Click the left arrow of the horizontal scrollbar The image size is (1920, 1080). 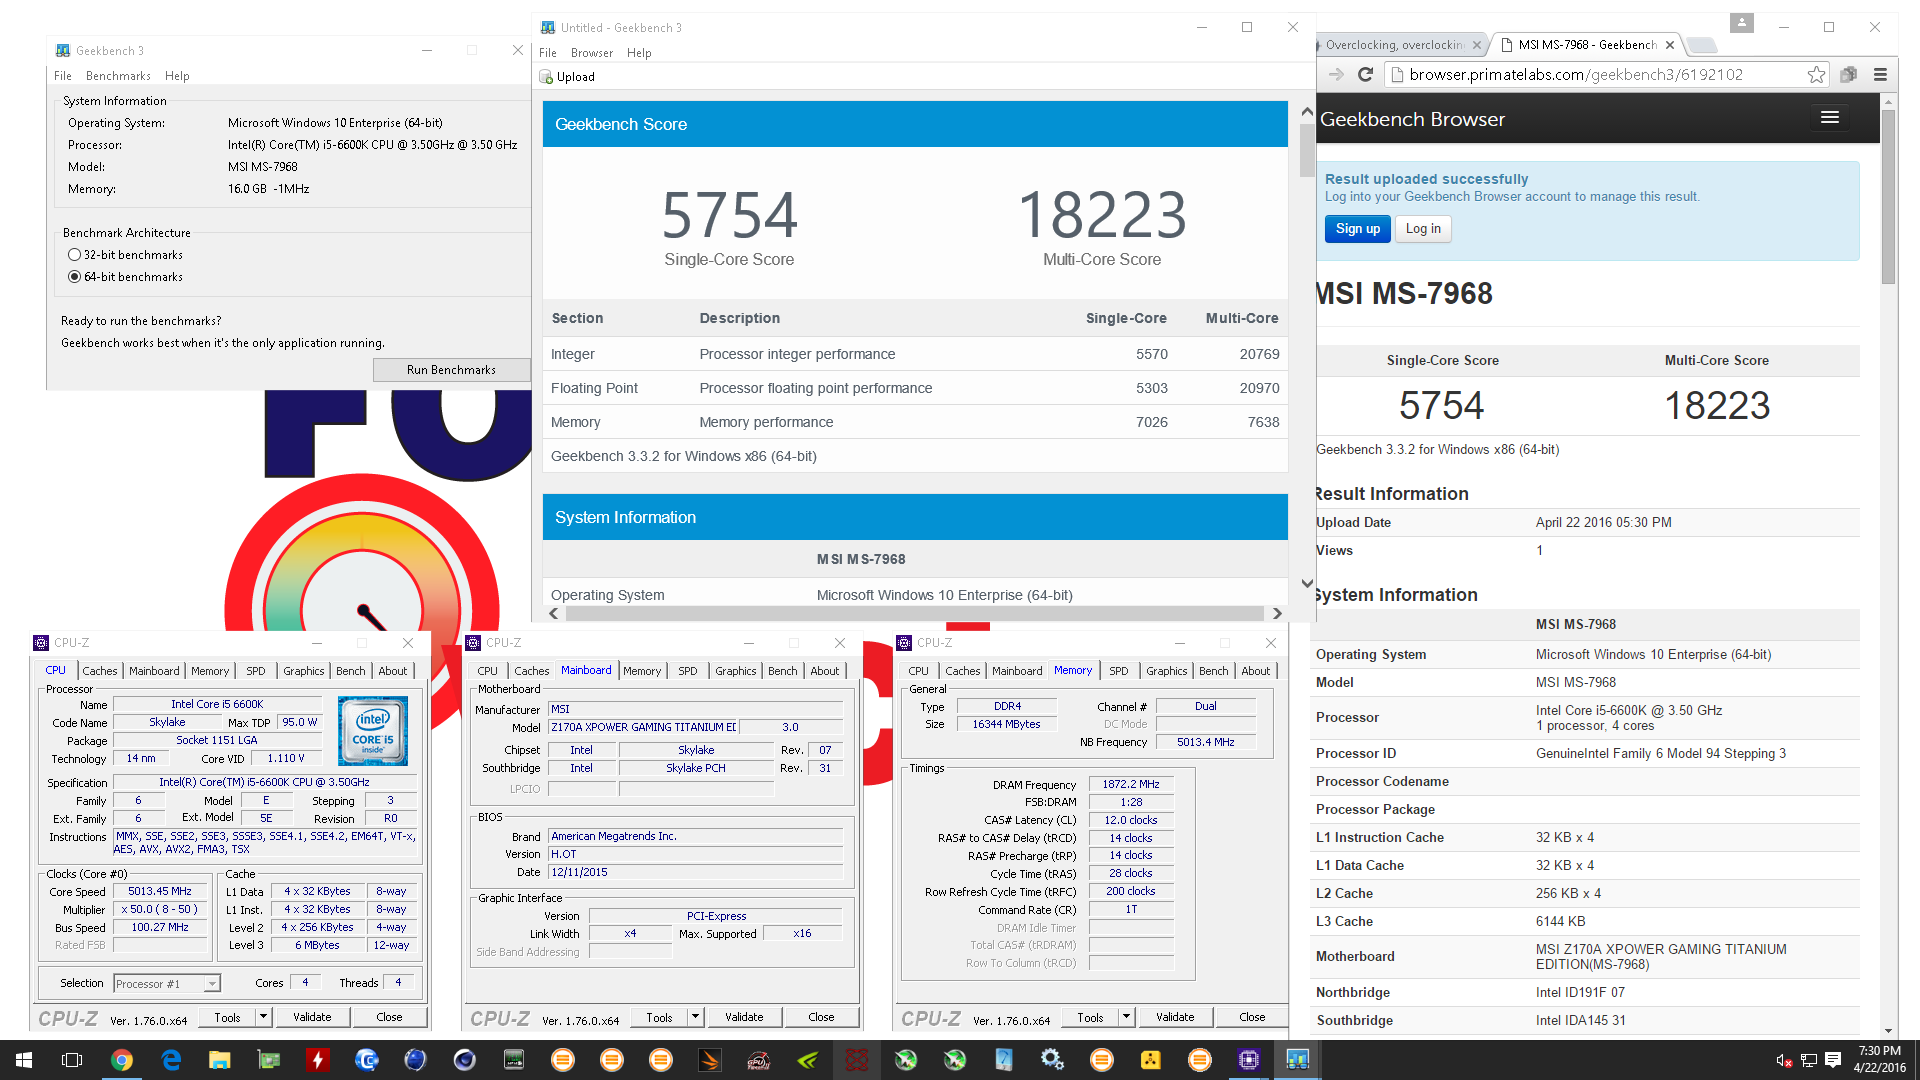tap(554, 613)
